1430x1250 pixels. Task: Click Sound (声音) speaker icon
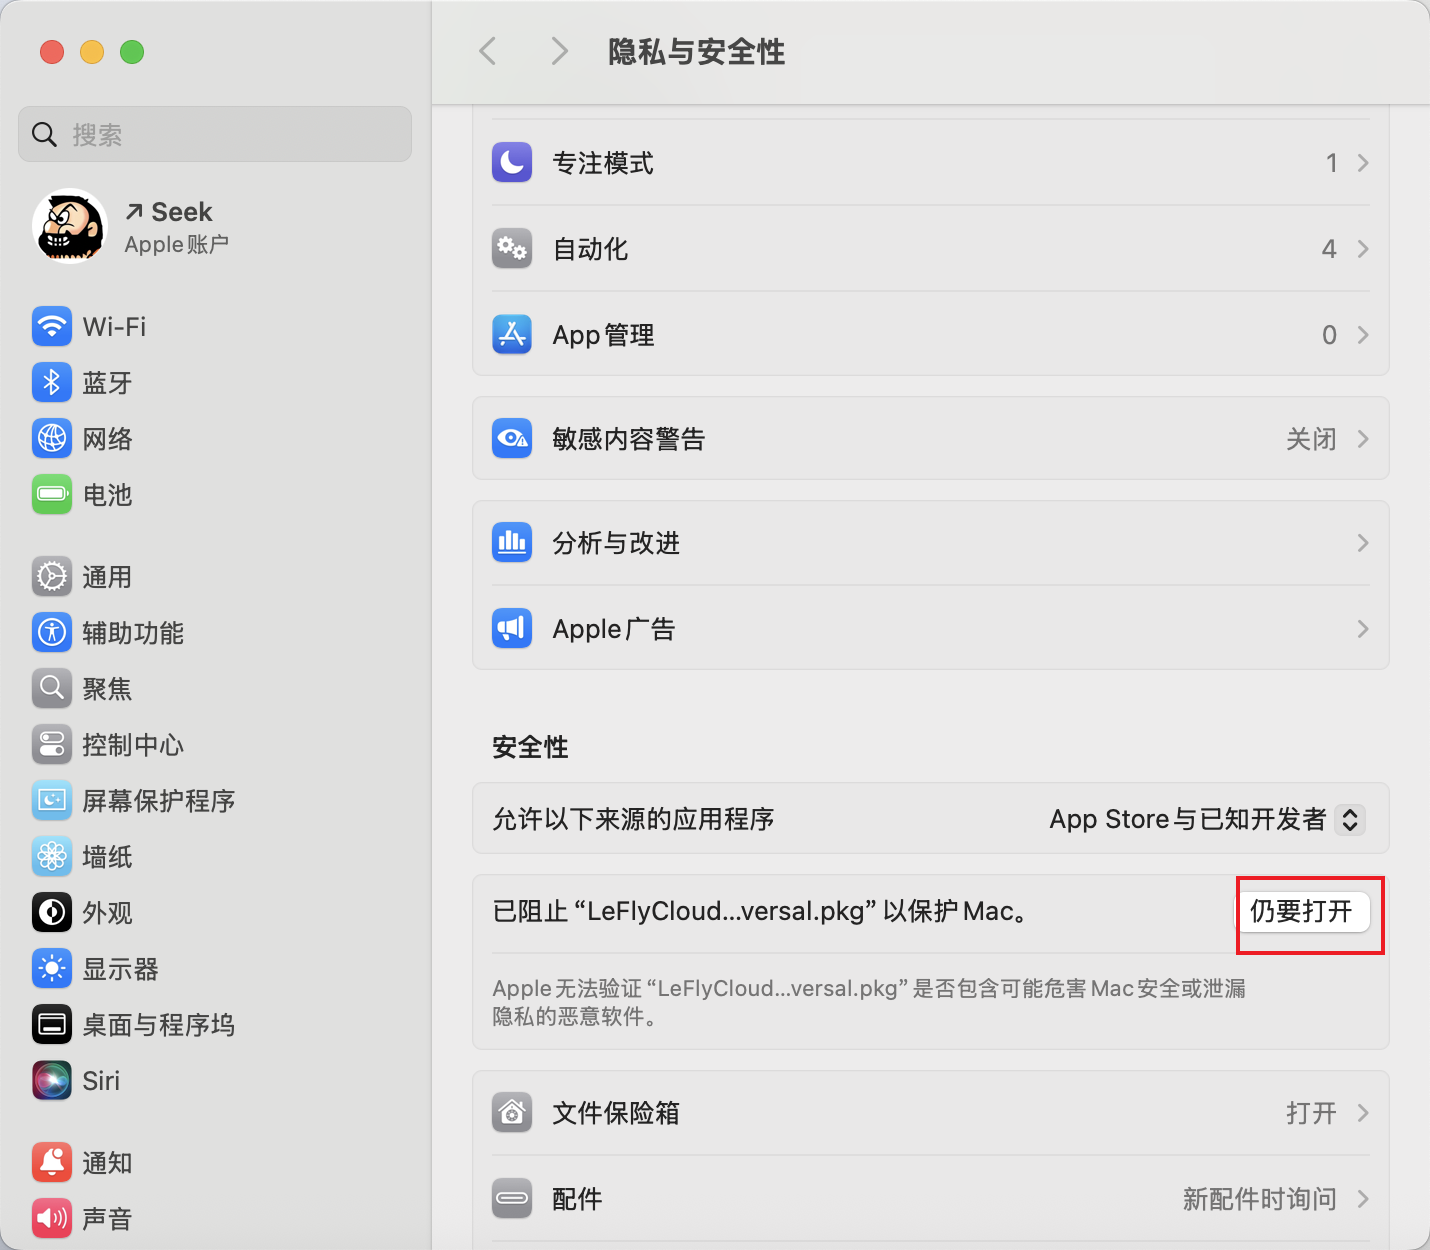pyautogui.click(x=52, y=1218)
